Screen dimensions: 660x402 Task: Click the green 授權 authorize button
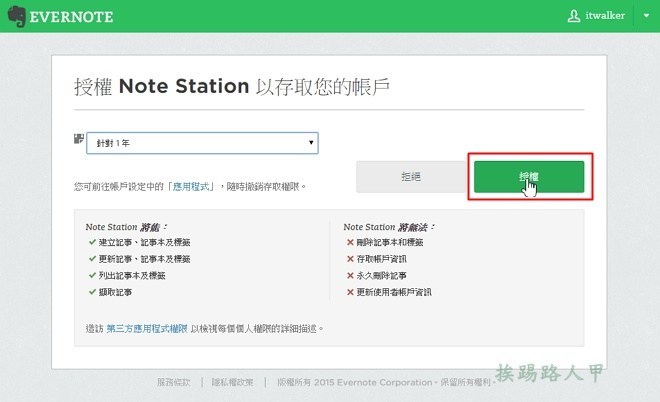(529, 177)
